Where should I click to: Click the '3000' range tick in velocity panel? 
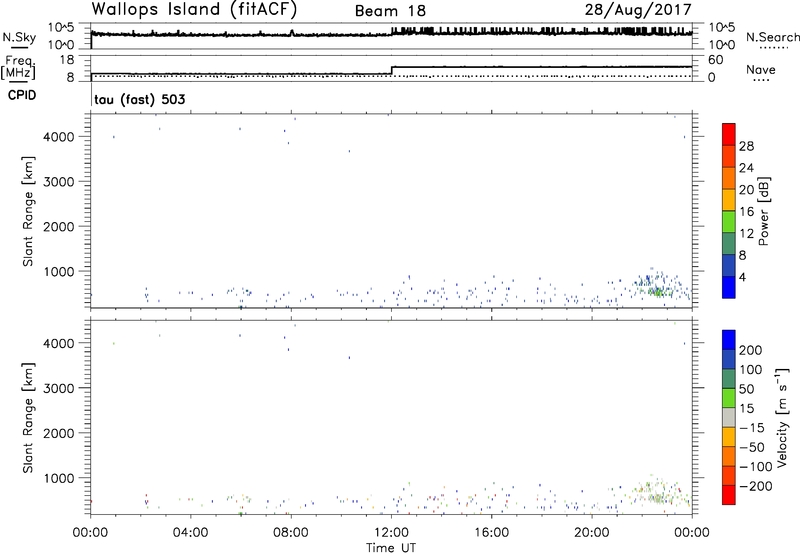coord(59,388)
